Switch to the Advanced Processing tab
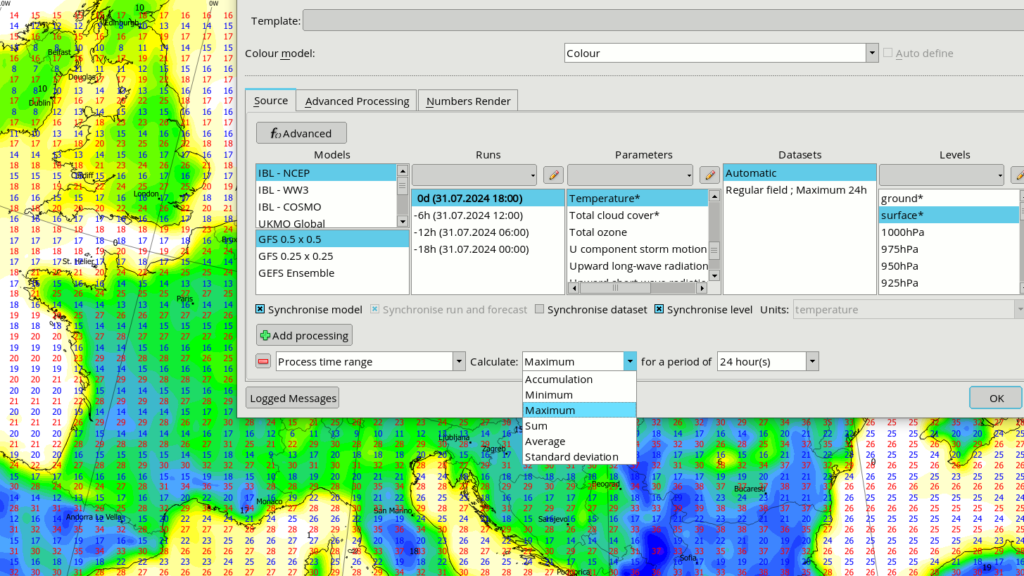The width and height of the screenshot is (1024, 576). [x=356, y=100]
